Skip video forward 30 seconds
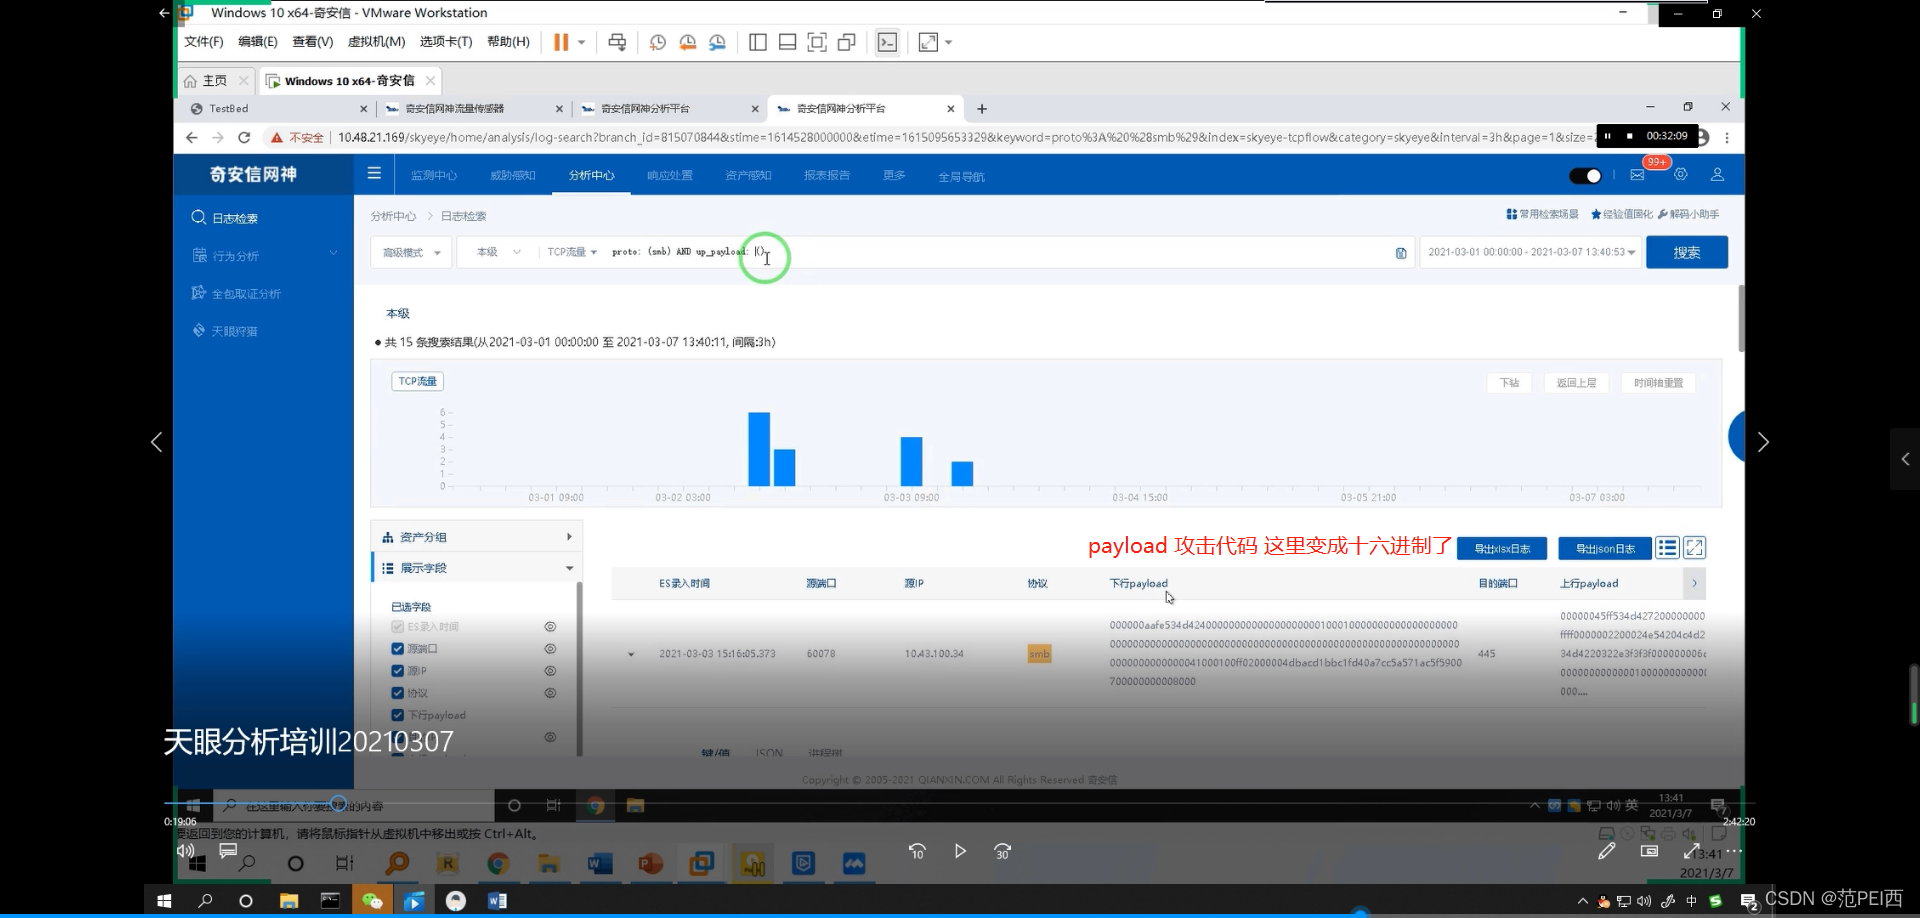 pos(1003,851)
